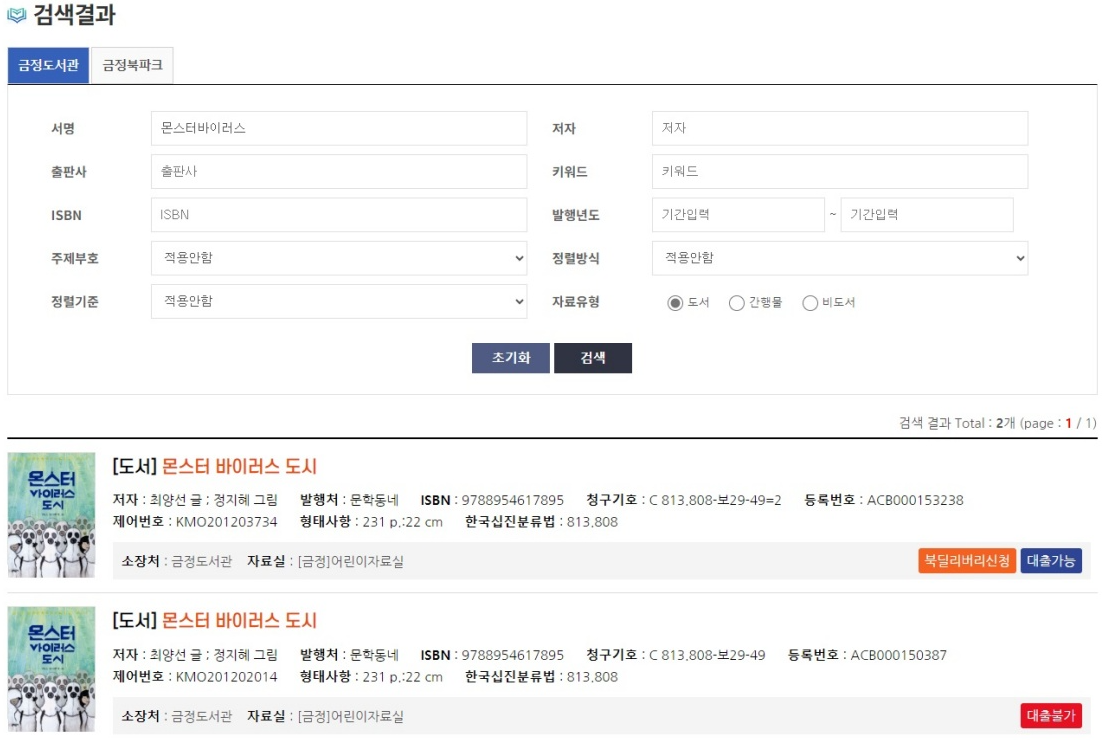Click the blue 대출가능 status button
This screenshot has height=740, width=1102.
coord(1049,562)
